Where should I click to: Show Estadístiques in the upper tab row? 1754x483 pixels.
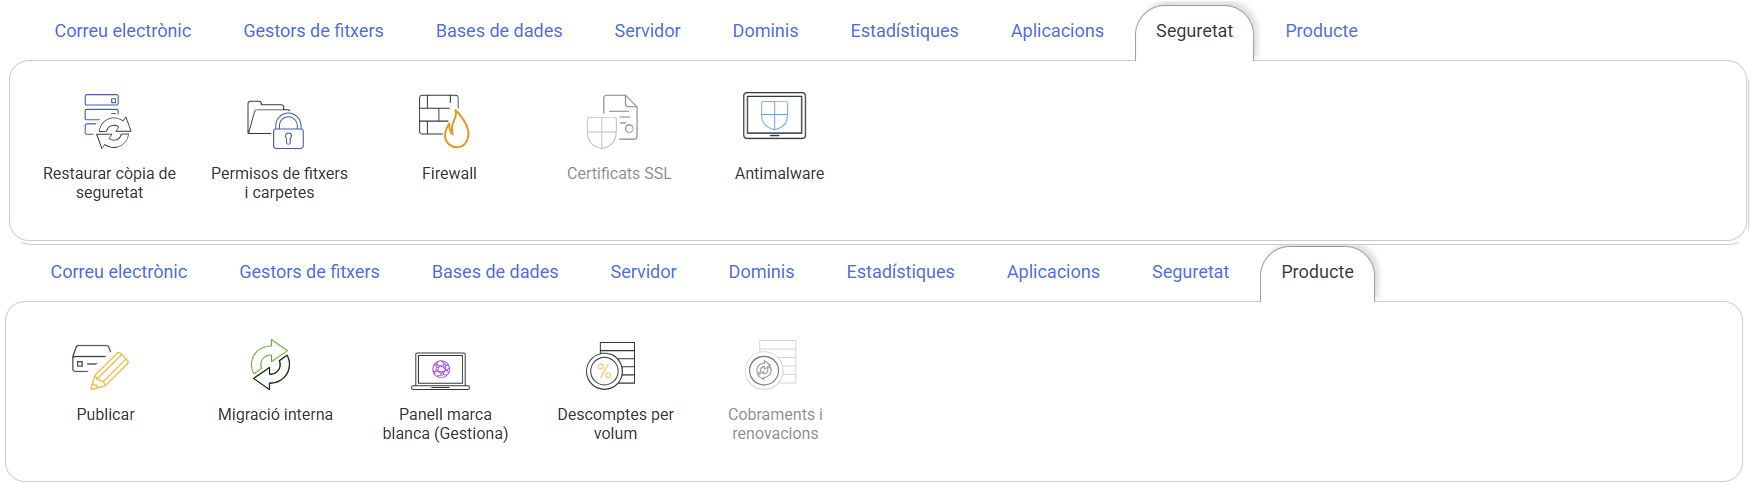904,31
